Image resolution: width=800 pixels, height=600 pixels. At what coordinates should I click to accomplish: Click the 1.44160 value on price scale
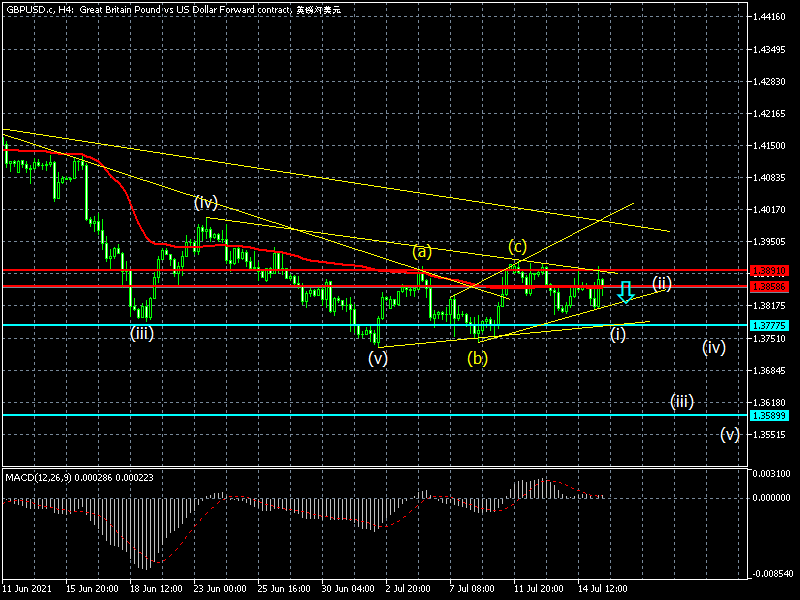pyautogui.click(x=771, y=17)
